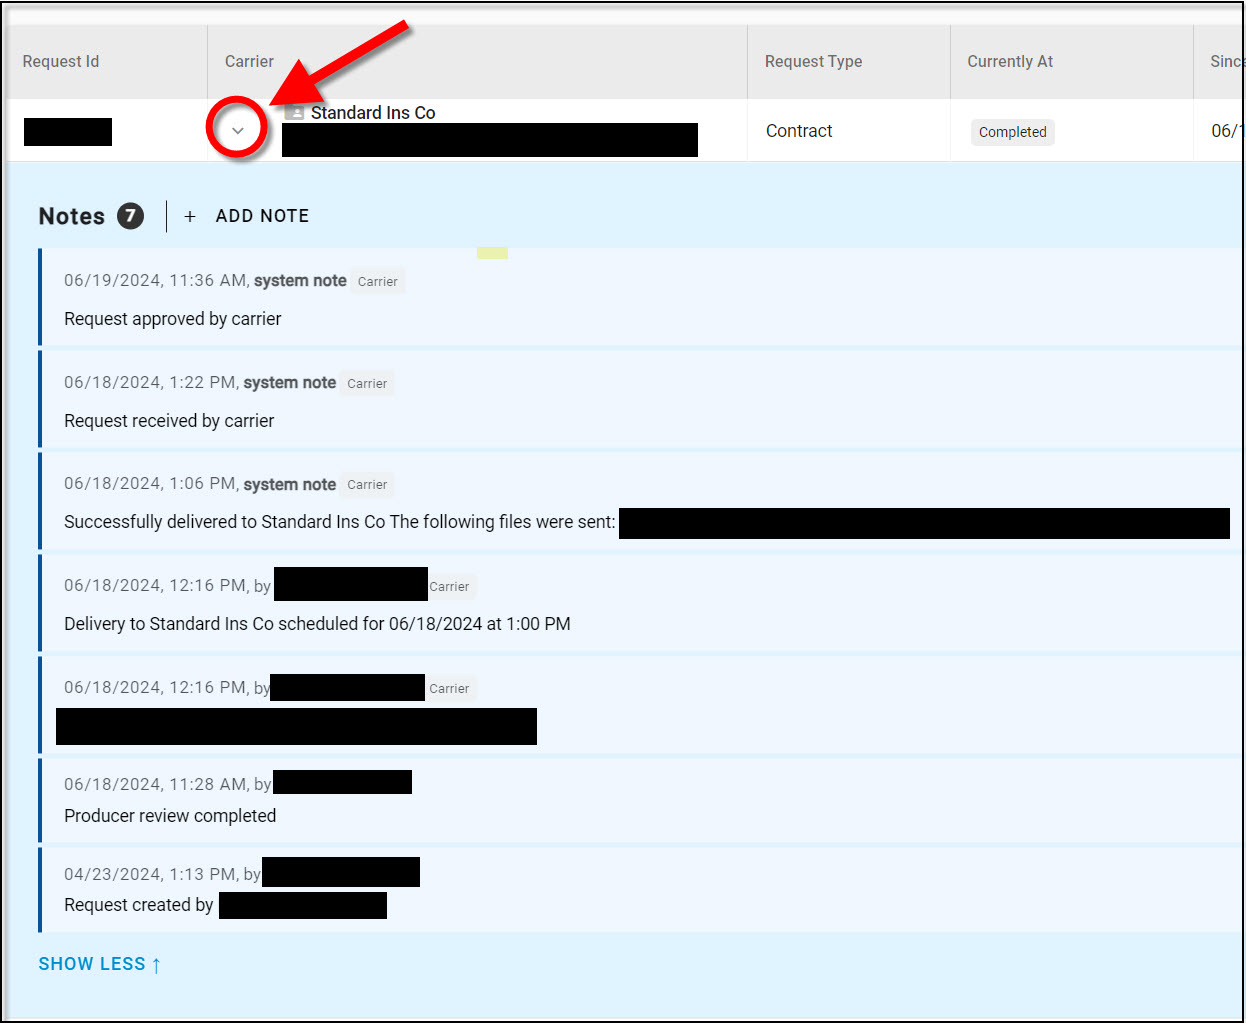Sort by the Carrier column header

[249, 61]
